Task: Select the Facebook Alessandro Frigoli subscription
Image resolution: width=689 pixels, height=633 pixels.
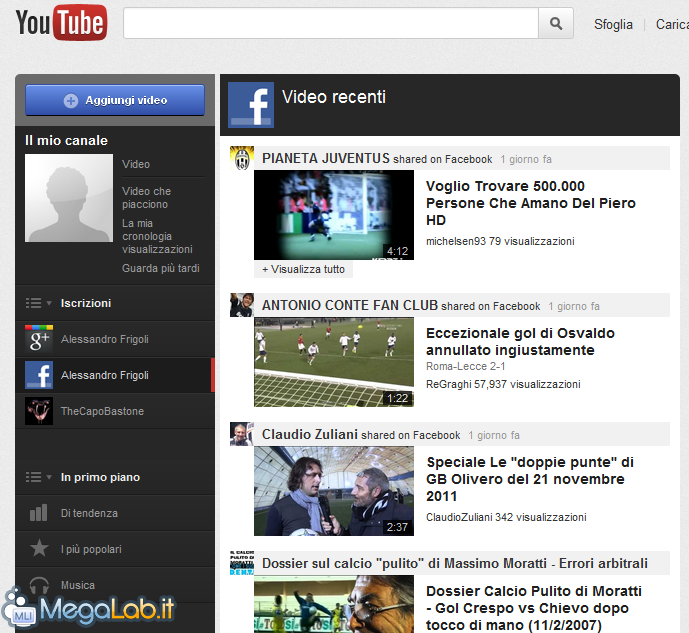Action: (115, 375)
